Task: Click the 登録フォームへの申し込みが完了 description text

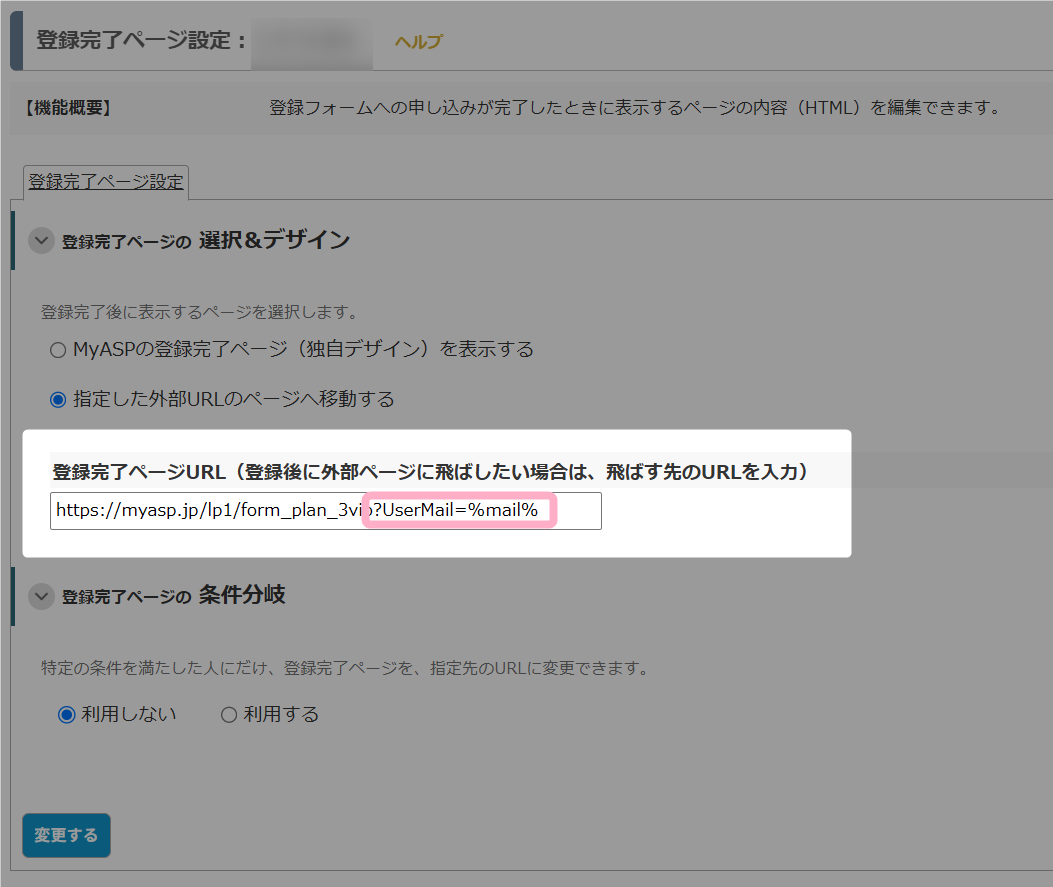Action: [x=637, y=107]
